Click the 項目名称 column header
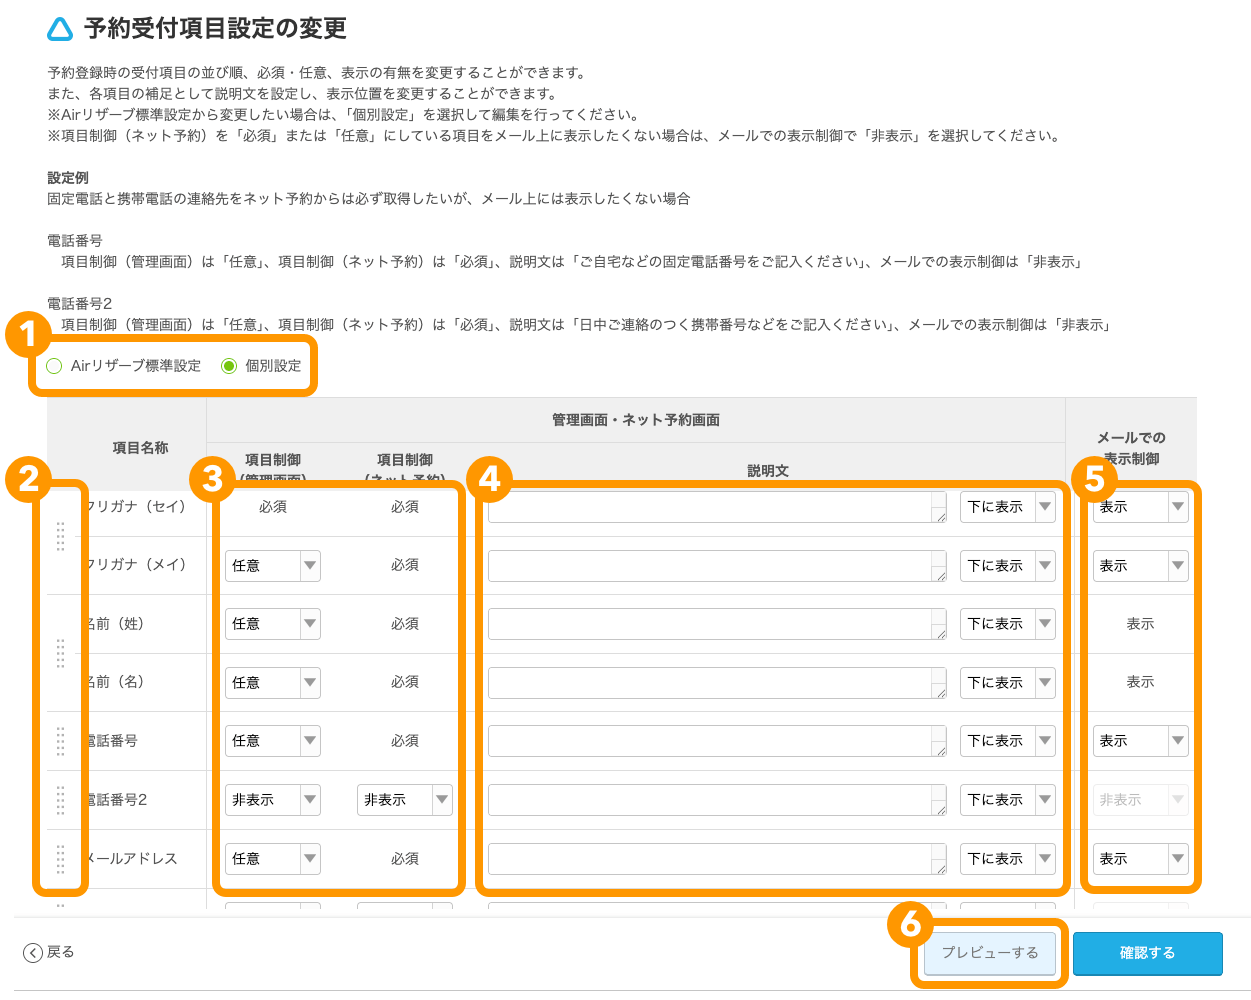Screen dimensions: 1251x1000 click(x=140, y=448)
